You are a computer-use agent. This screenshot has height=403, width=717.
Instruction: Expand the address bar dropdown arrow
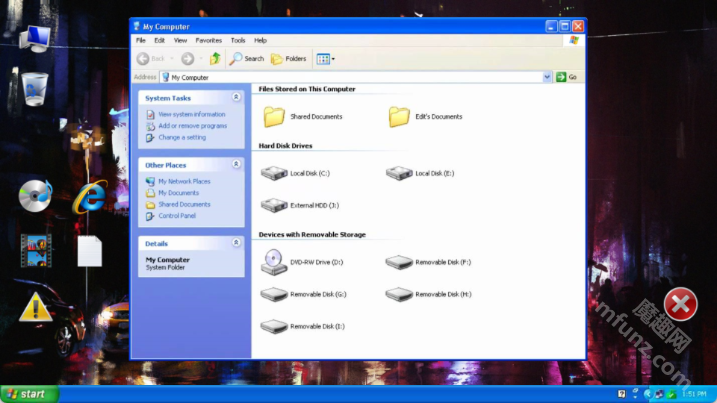547,77
